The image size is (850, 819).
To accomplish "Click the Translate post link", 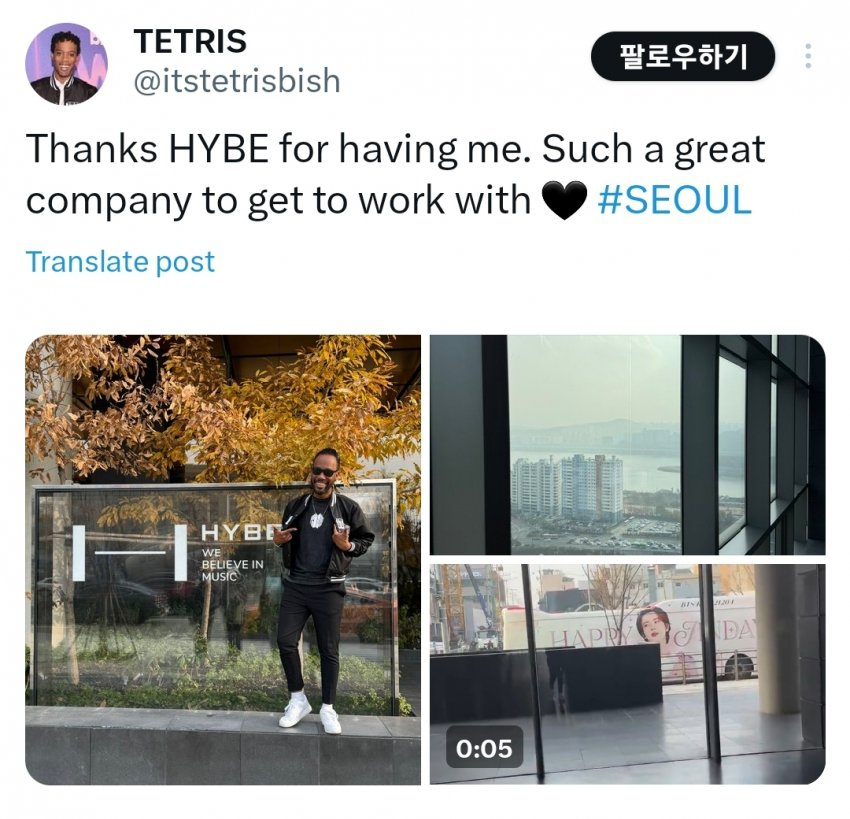I will (x=120, y=262).
